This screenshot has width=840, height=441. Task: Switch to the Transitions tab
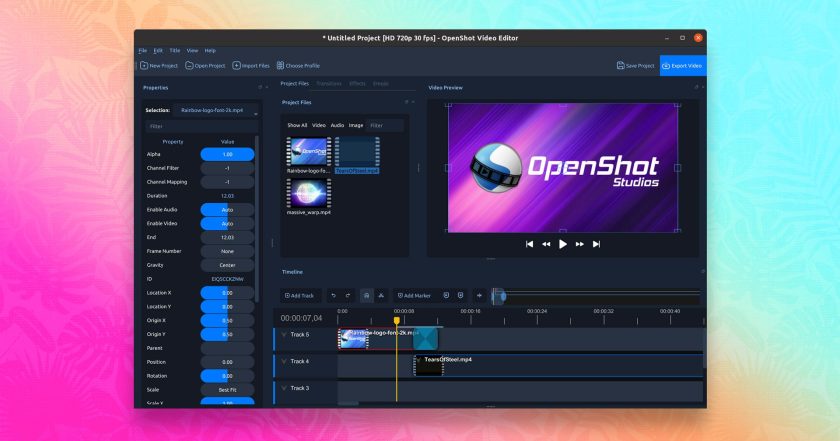click(329, 84)
